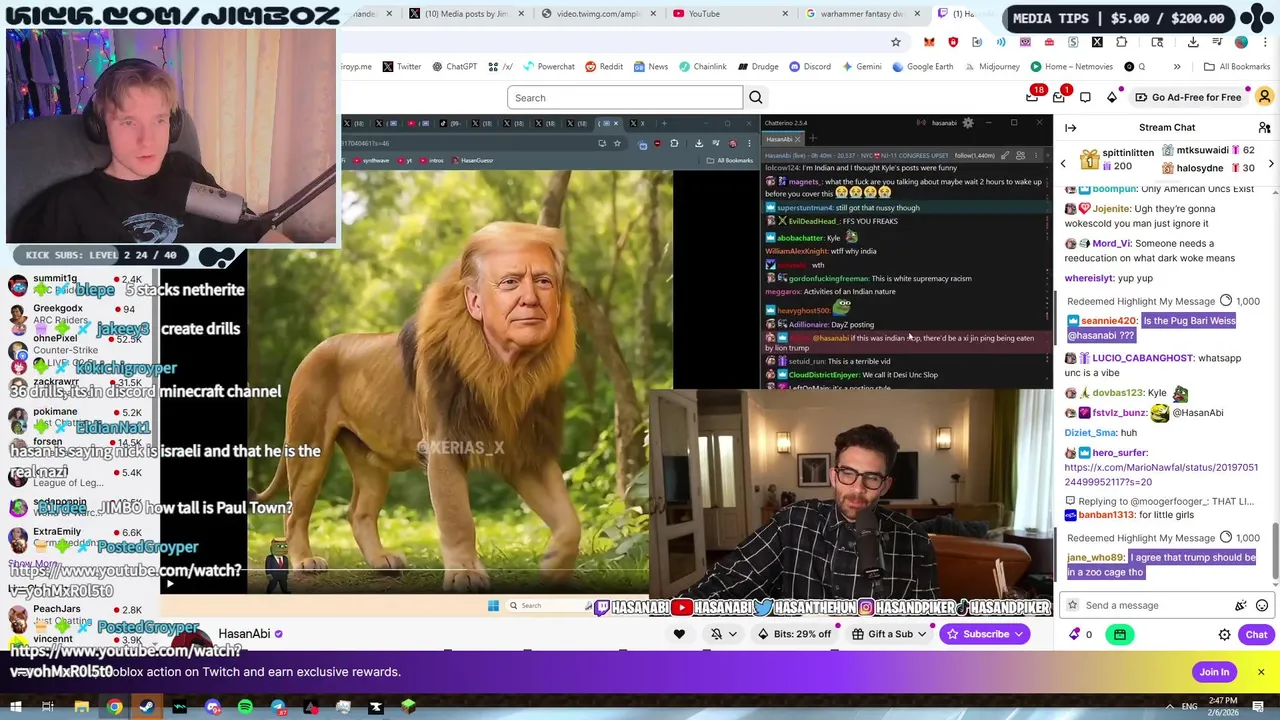Open the Windows Start menu
Image resolution: width=1280 pixels, height=720 pixels.
point(16,707)
